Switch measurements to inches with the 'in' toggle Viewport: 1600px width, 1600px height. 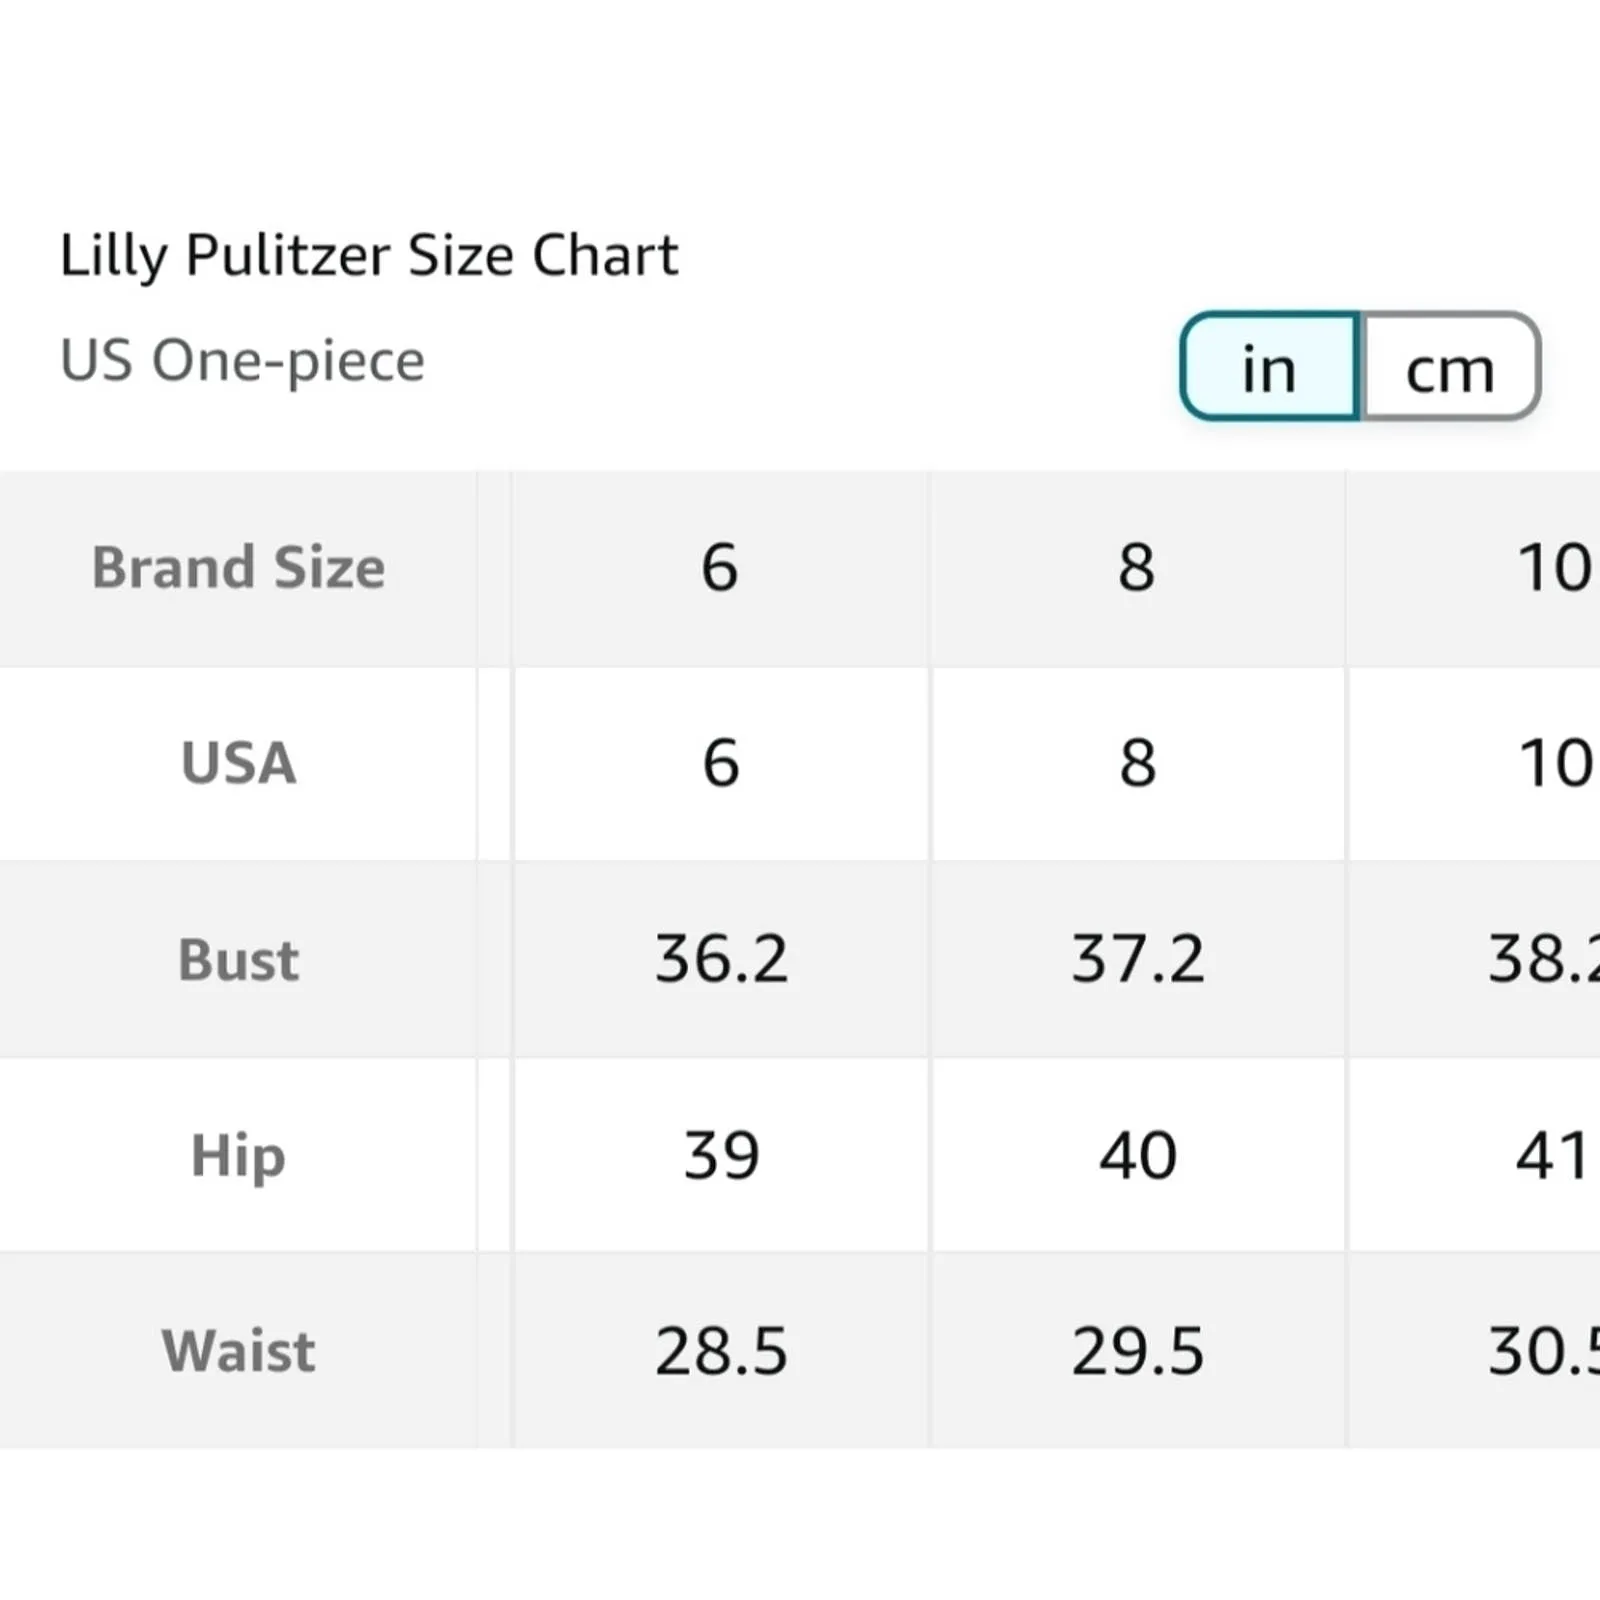click(x=1269, y=367)
